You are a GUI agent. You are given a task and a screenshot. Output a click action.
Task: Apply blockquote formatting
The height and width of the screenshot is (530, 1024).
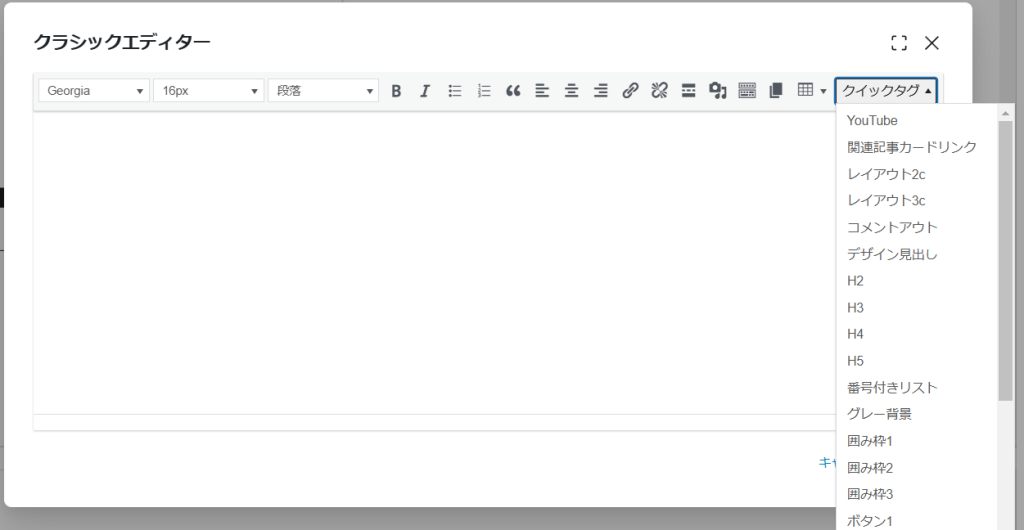click(513, 91)
